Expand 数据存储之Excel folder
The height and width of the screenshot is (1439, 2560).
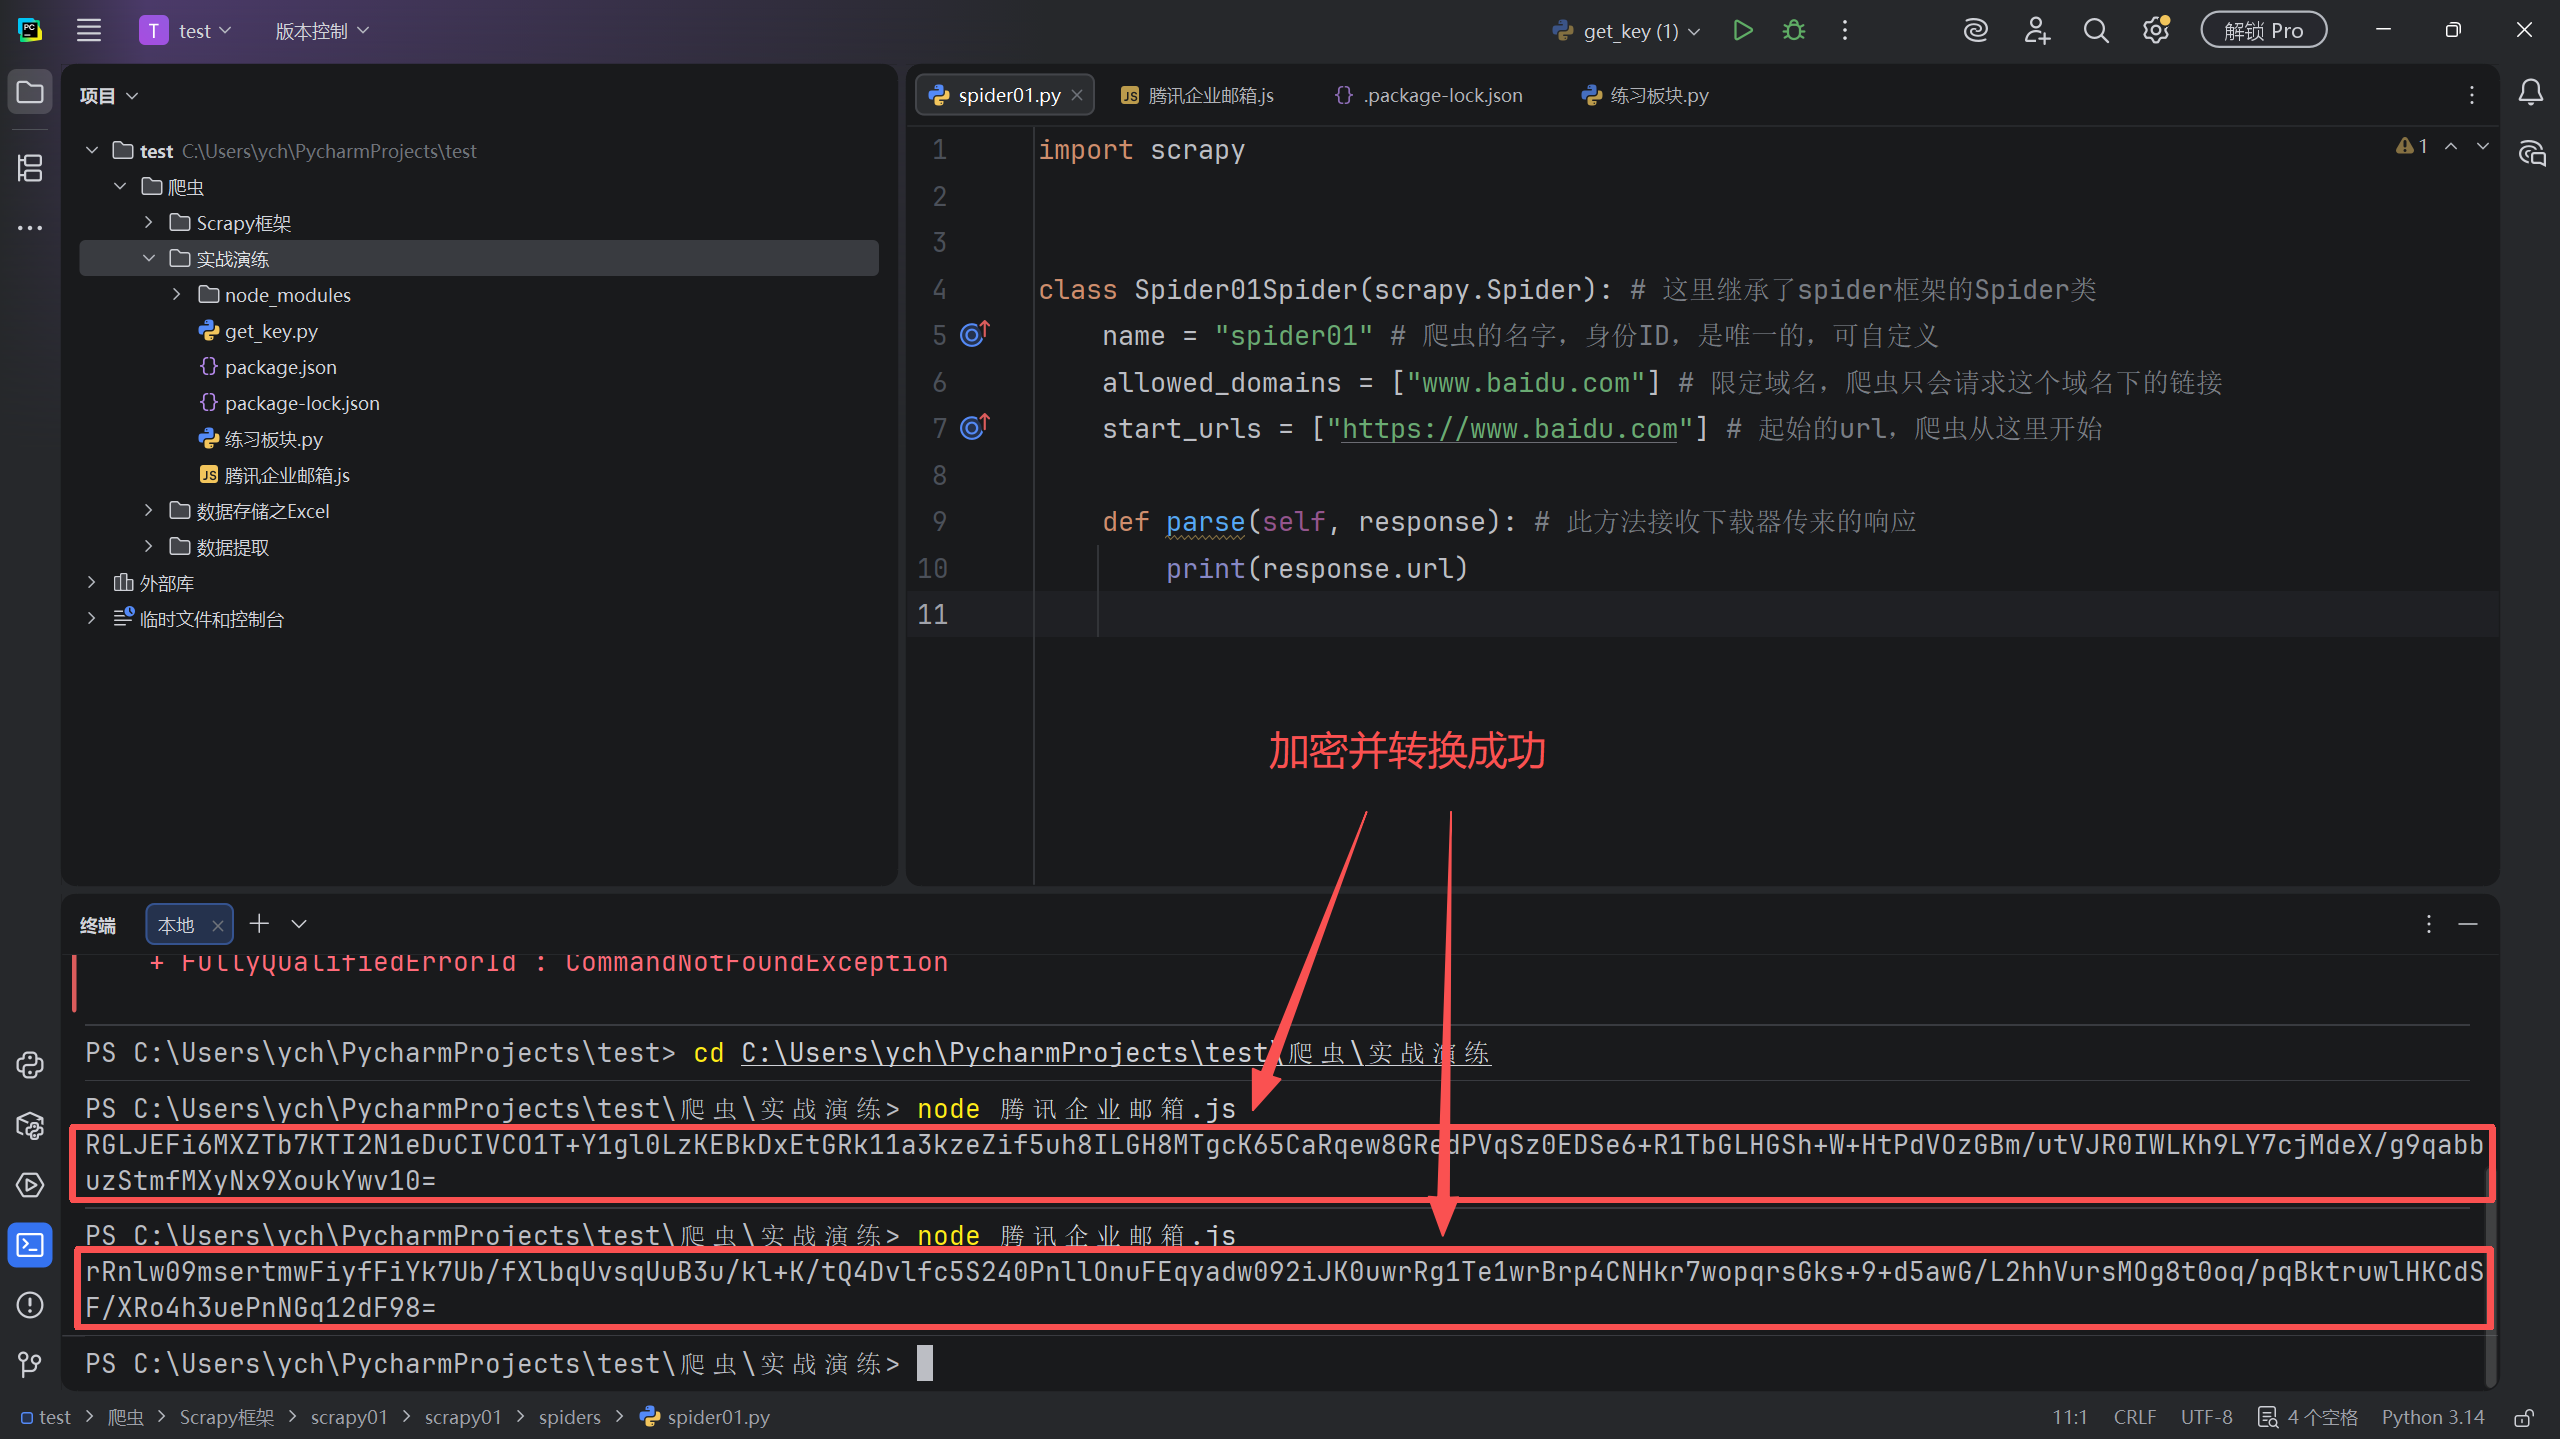tap(148, 510)
